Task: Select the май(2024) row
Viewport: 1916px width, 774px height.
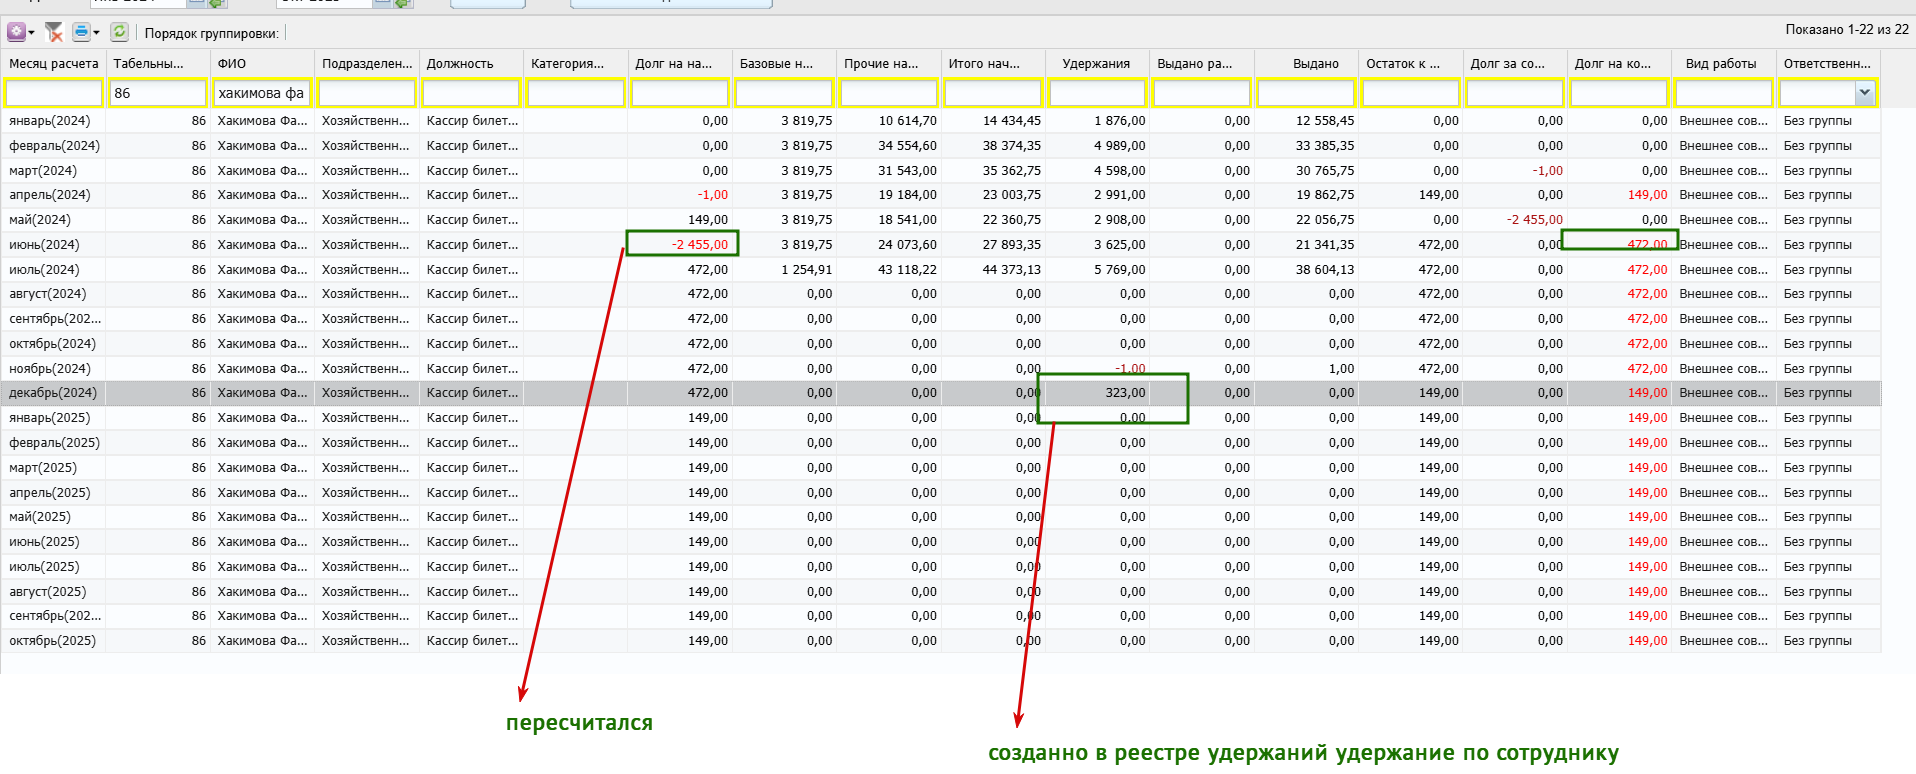Action: 941,220
